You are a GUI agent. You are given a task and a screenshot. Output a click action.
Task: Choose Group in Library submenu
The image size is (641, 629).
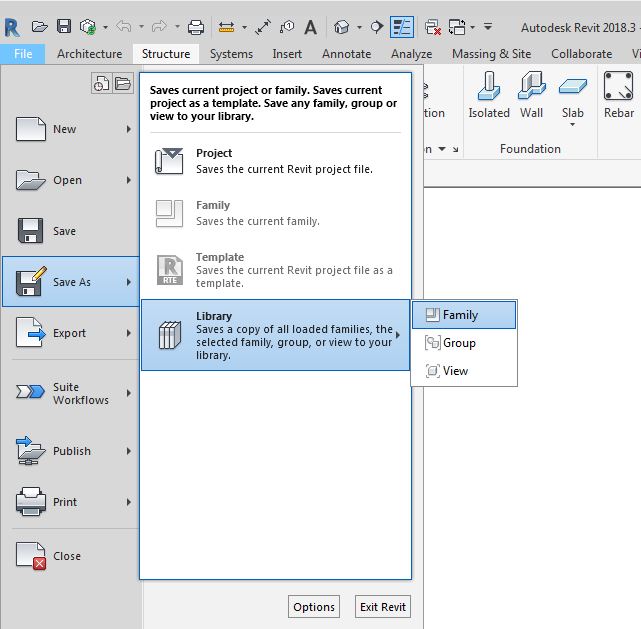point(464,343)
